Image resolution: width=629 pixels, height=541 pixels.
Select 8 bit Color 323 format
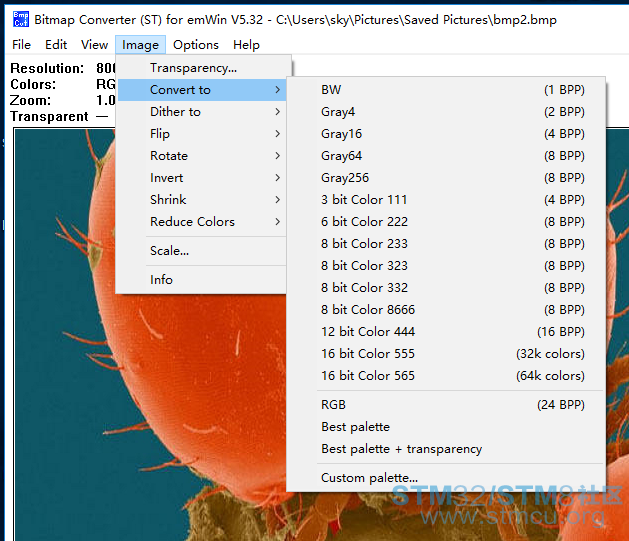tap(446, 266)
